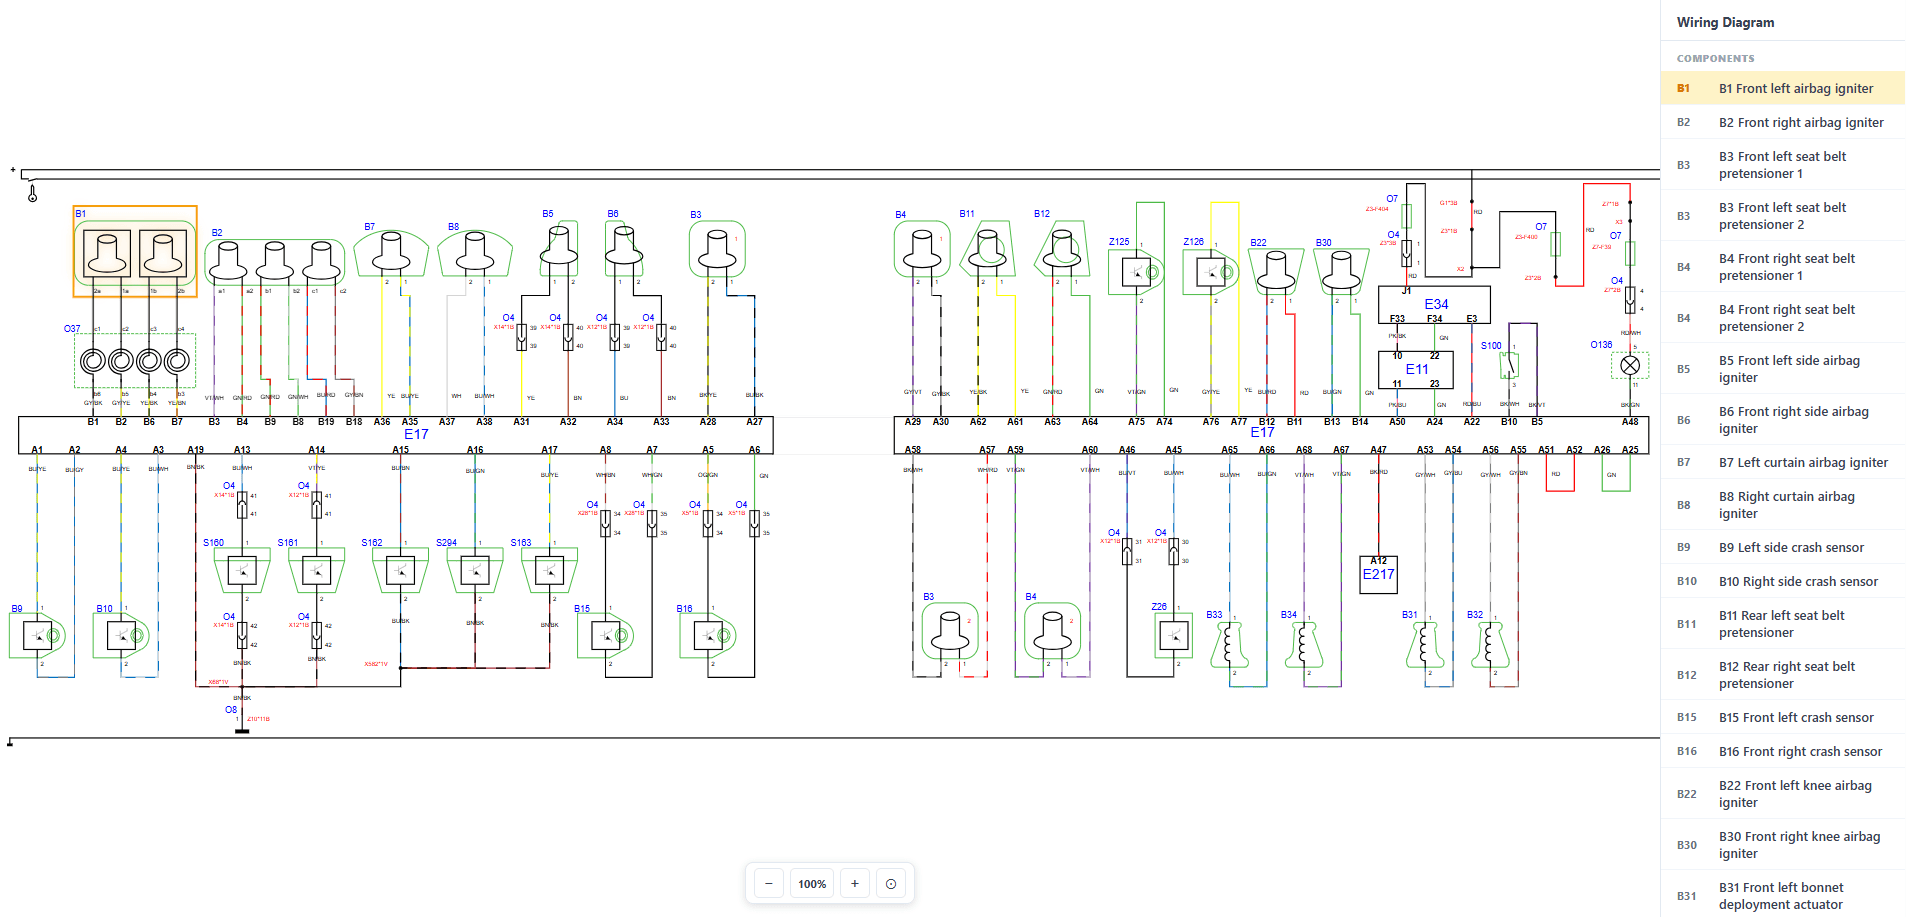1906x917 pixels.
Task: Choose 'B3 Front left seat belt pretensioner 2'
Action: click(1783, 216)
